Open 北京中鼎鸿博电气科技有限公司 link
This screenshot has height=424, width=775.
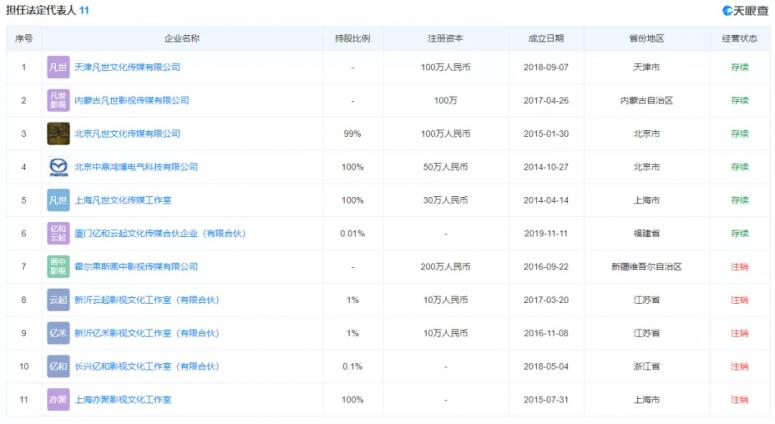136,167
